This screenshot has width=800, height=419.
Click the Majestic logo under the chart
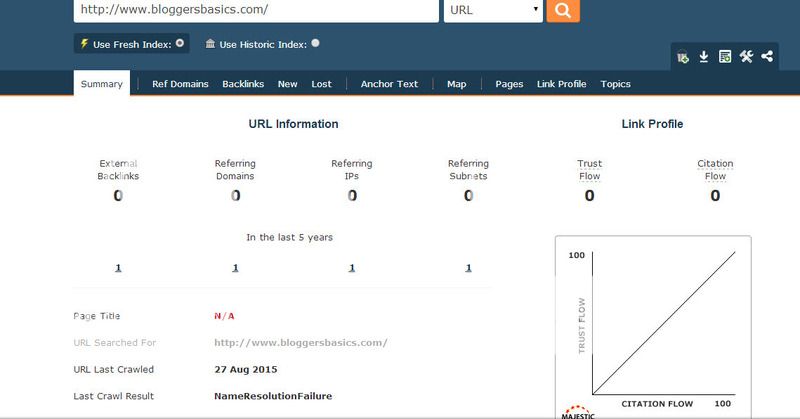(578, 412)
